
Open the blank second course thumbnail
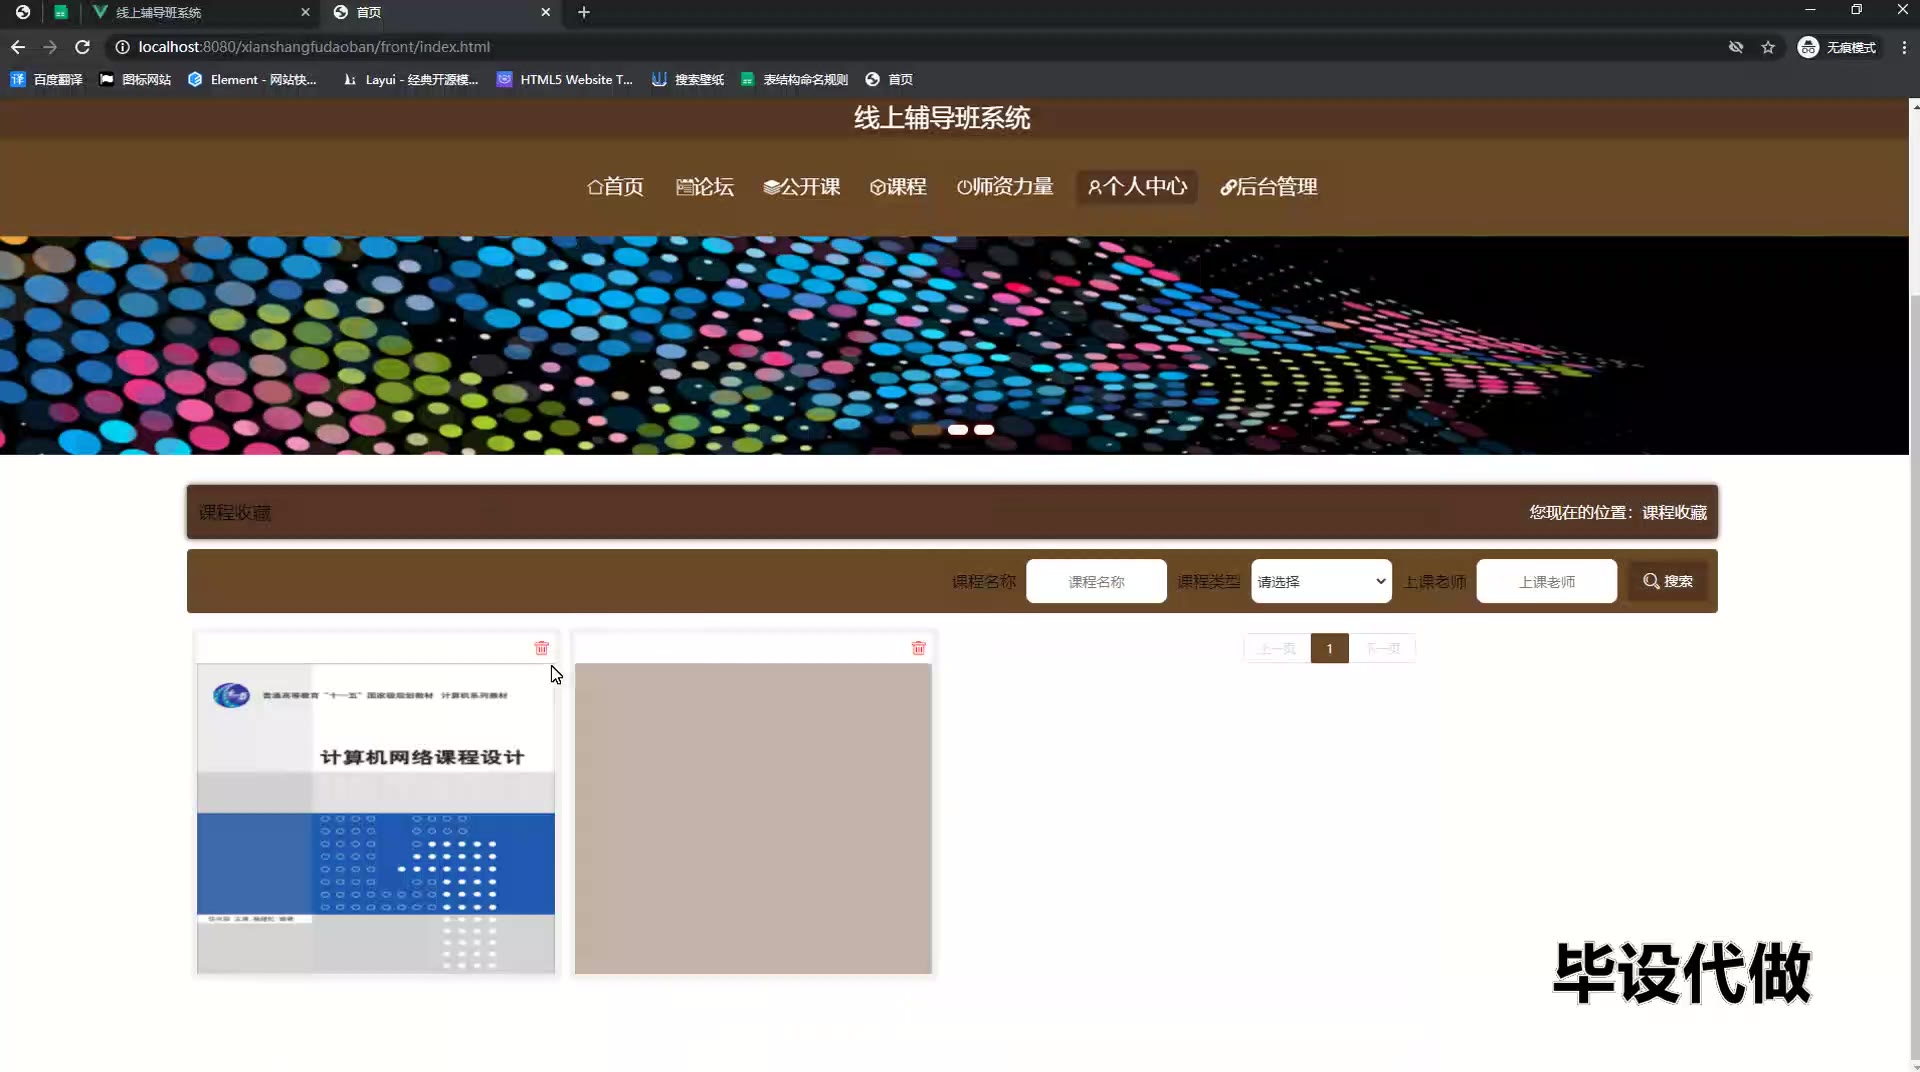pyautogui.click(x=753, y=818)
